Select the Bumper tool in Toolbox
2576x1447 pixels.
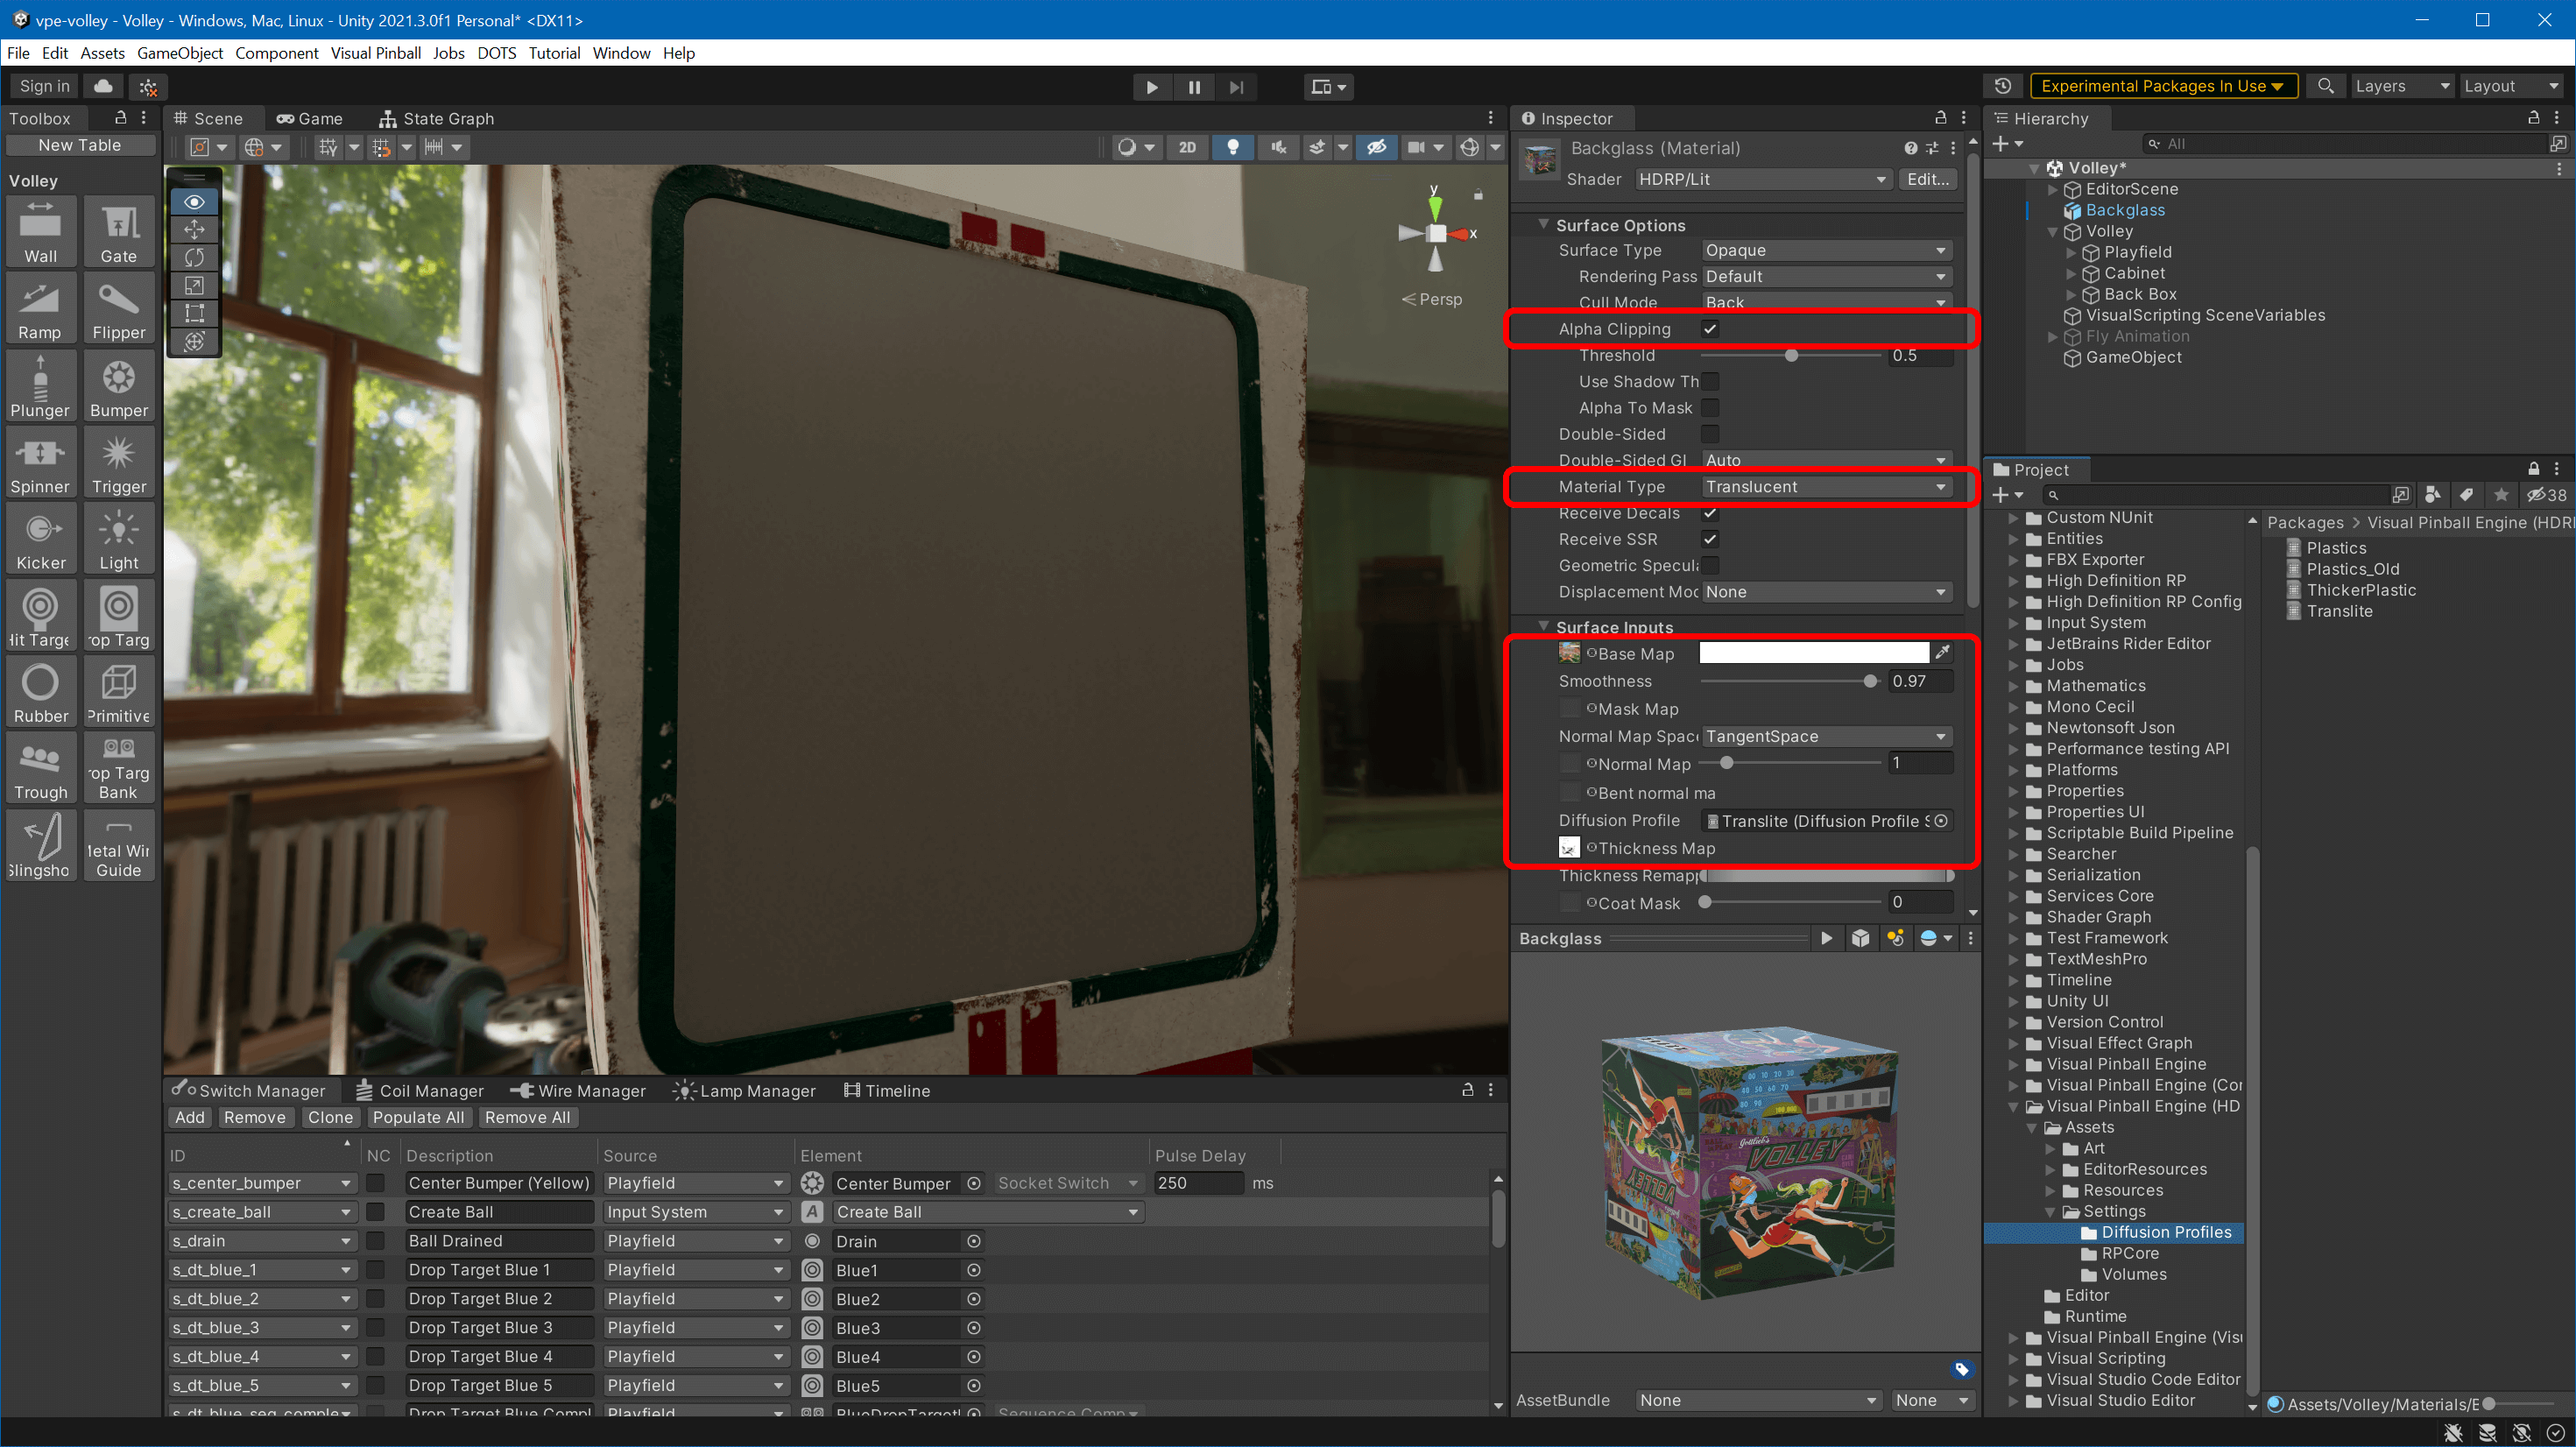(119, 386)
